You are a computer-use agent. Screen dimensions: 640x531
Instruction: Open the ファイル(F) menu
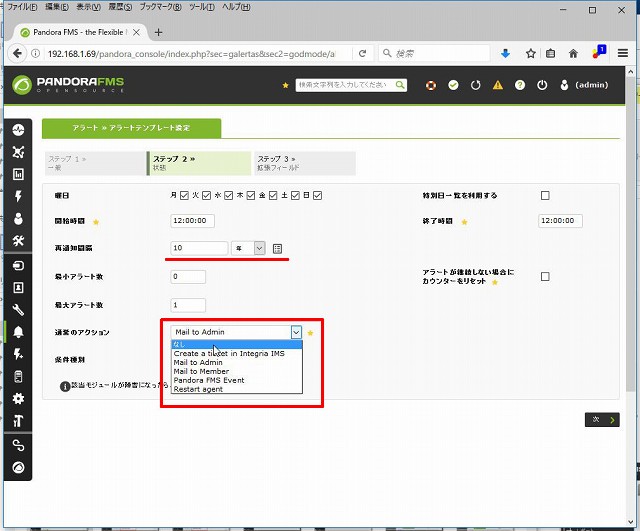point(22,7)
